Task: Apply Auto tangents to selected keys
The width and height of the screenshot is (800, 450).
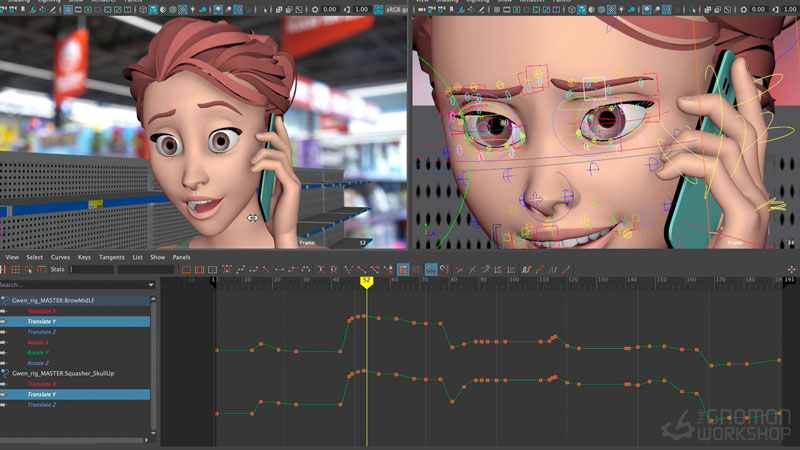Action: [227, 269]
